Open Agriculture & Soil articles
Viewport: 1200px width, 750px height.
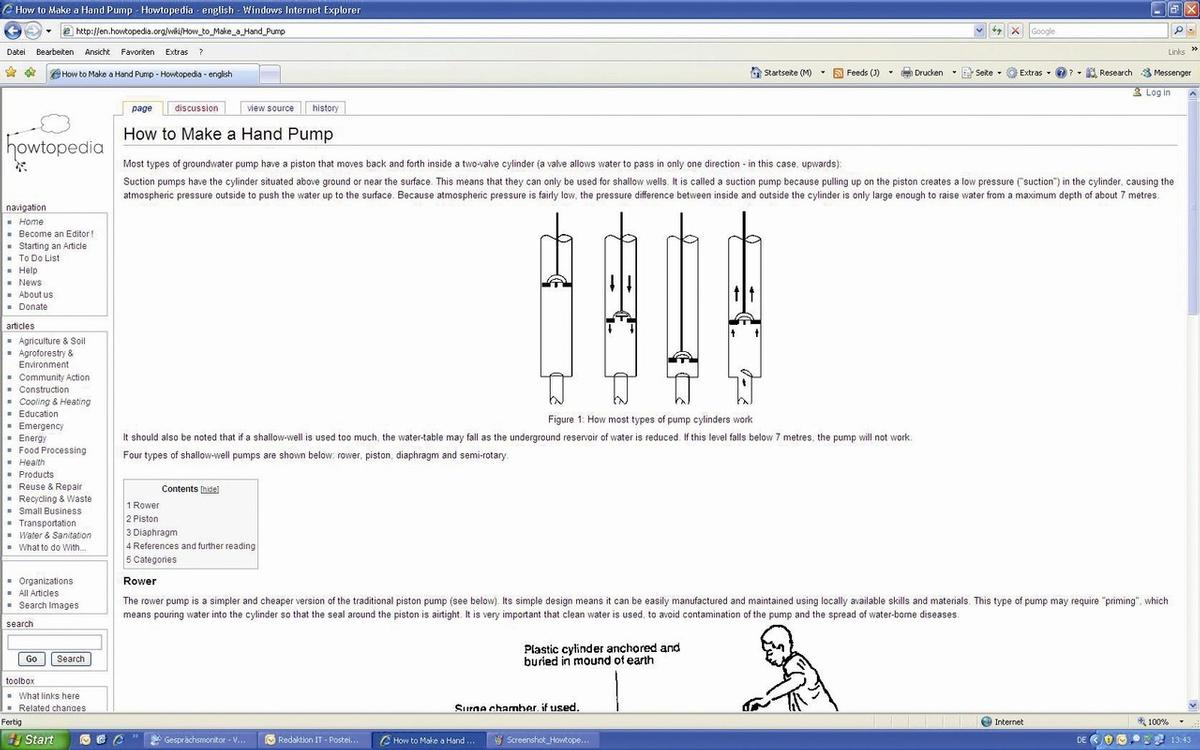click(52, 341)
